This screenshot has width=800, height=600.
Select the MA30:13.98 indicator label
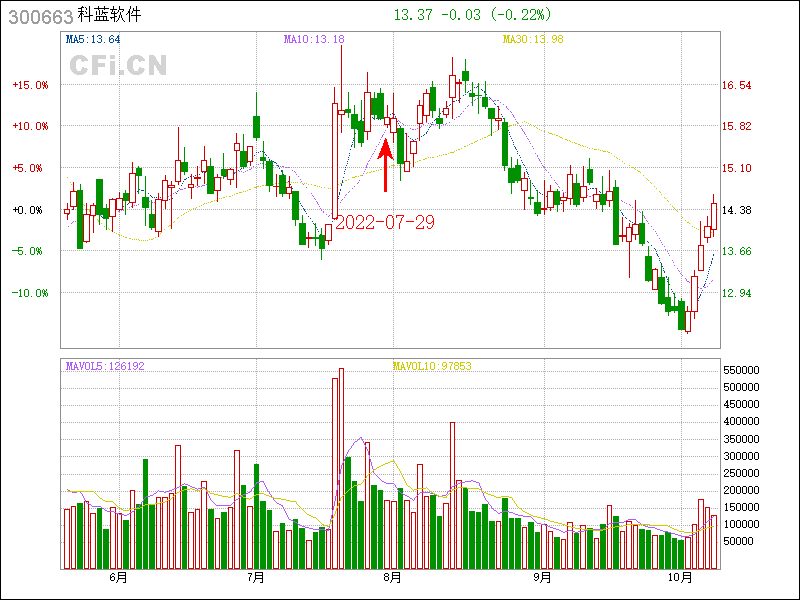coord(533,40)
